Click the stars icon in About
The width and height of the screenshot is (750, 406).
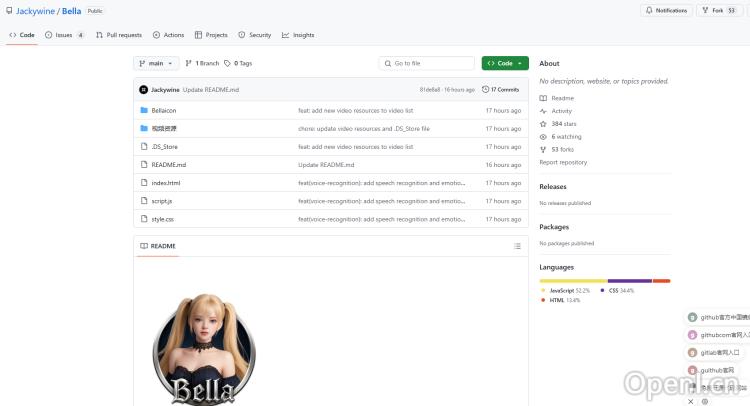pos(543,124)
